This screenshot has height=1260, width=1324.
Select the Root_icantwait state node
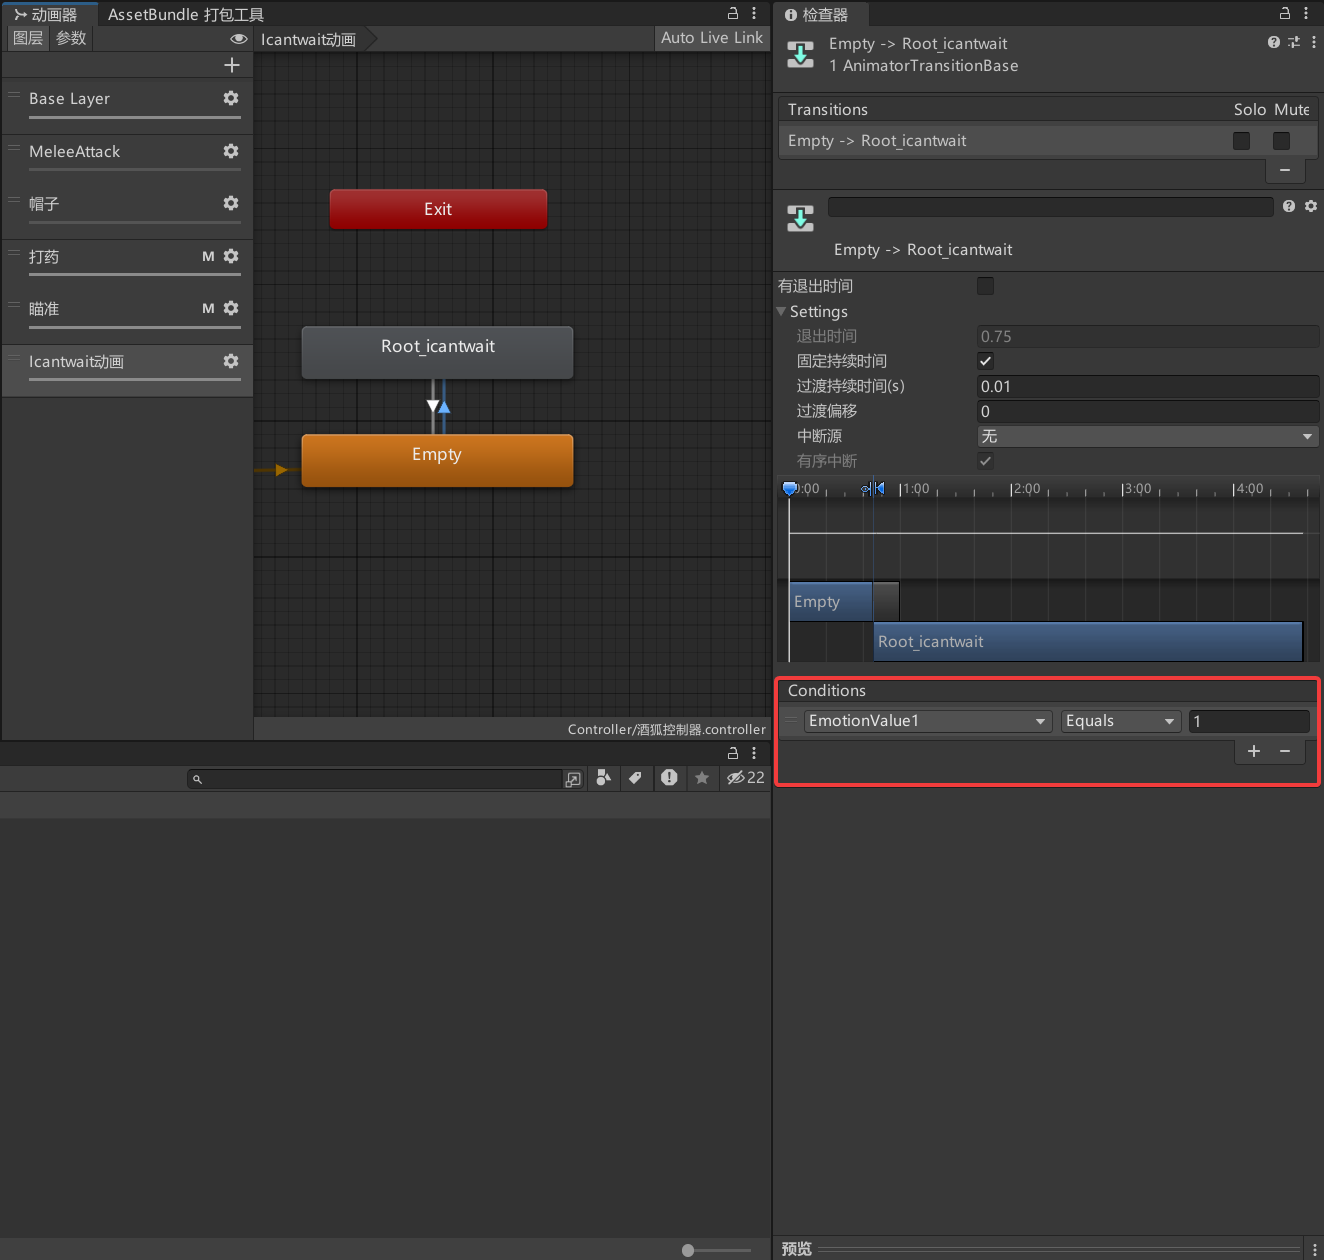(437, 351)
